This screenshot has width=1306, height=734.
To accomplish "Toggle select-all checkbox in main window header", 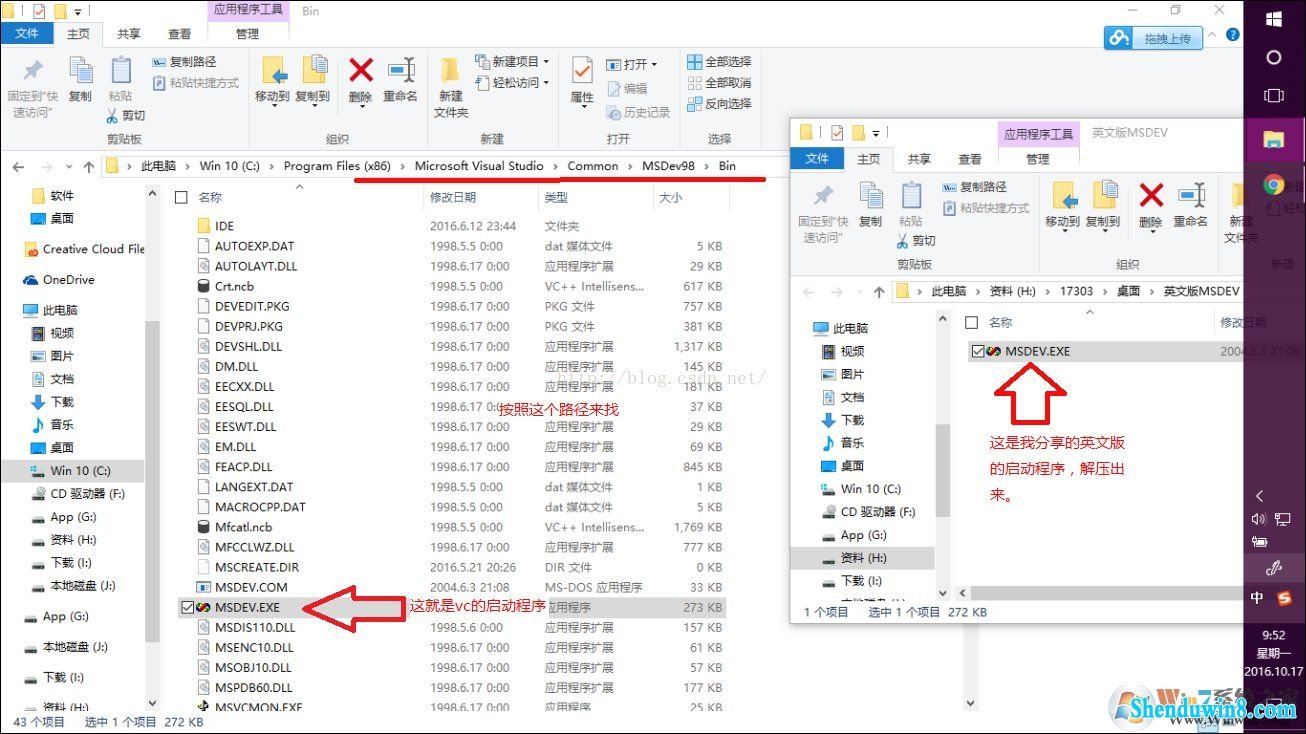I will (x=181, y=198).
